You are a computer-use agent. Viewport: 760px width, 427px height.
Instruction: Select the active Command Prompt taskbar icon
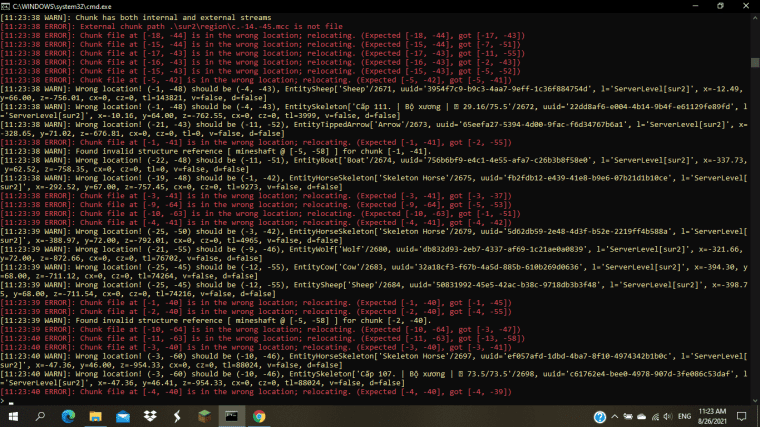click(x=231, y=415)
